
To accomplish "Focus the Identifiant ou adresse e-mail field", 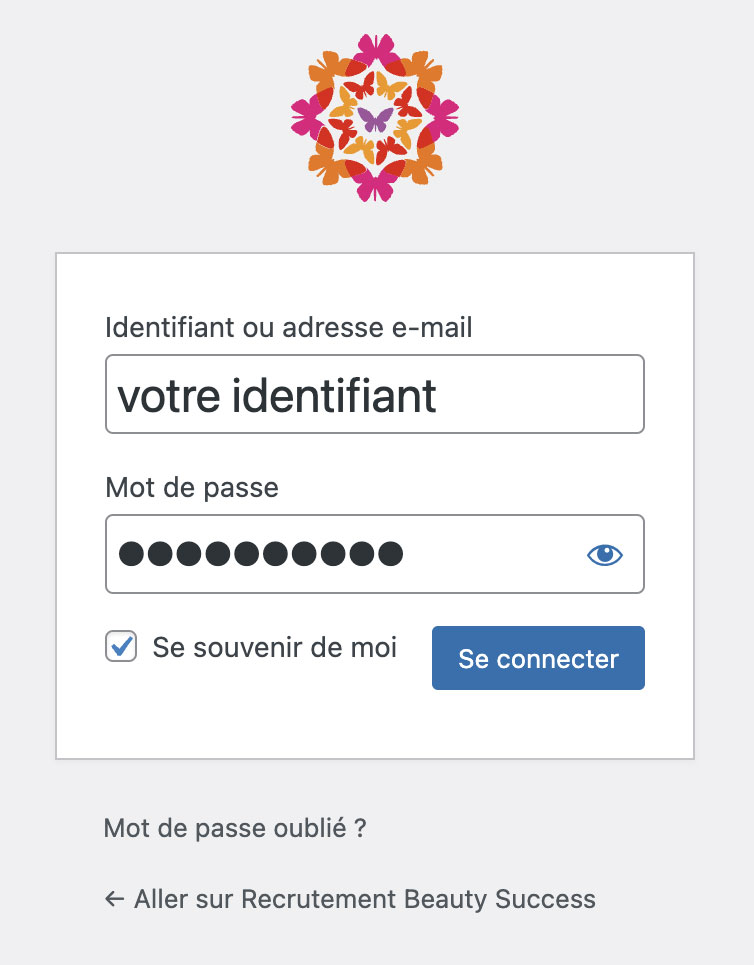I will tap(375, 394).
